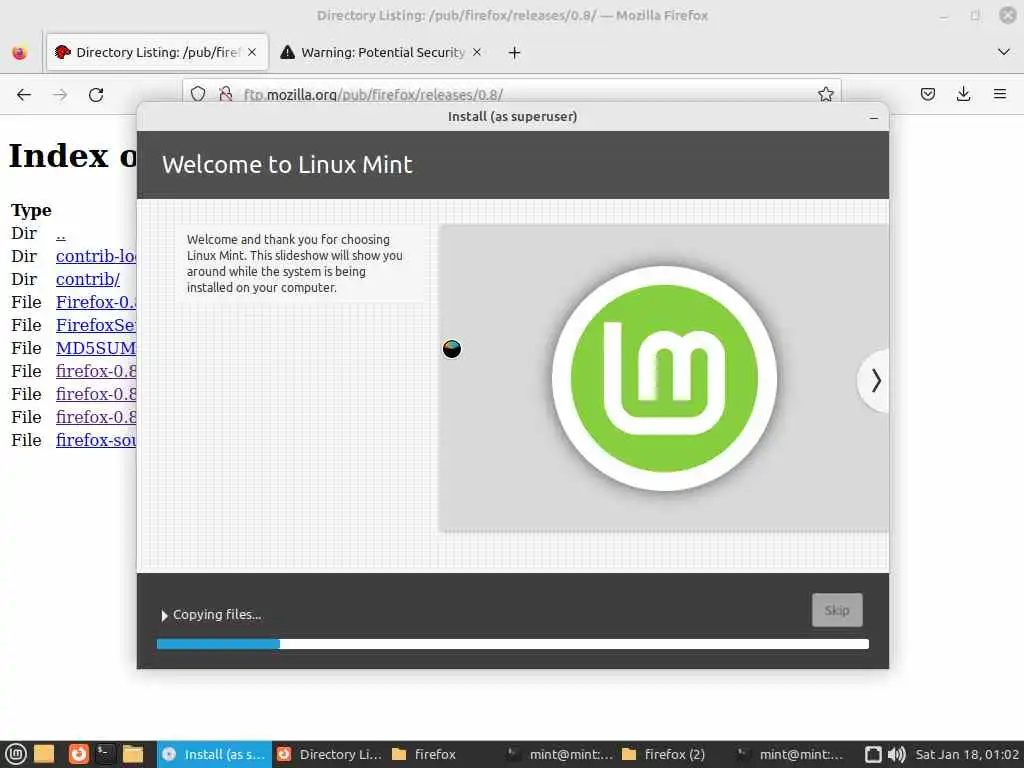The width and height of the screenshot is (1024, 768).
Task: Click the Skip button in installer
Action: (837, 610)
